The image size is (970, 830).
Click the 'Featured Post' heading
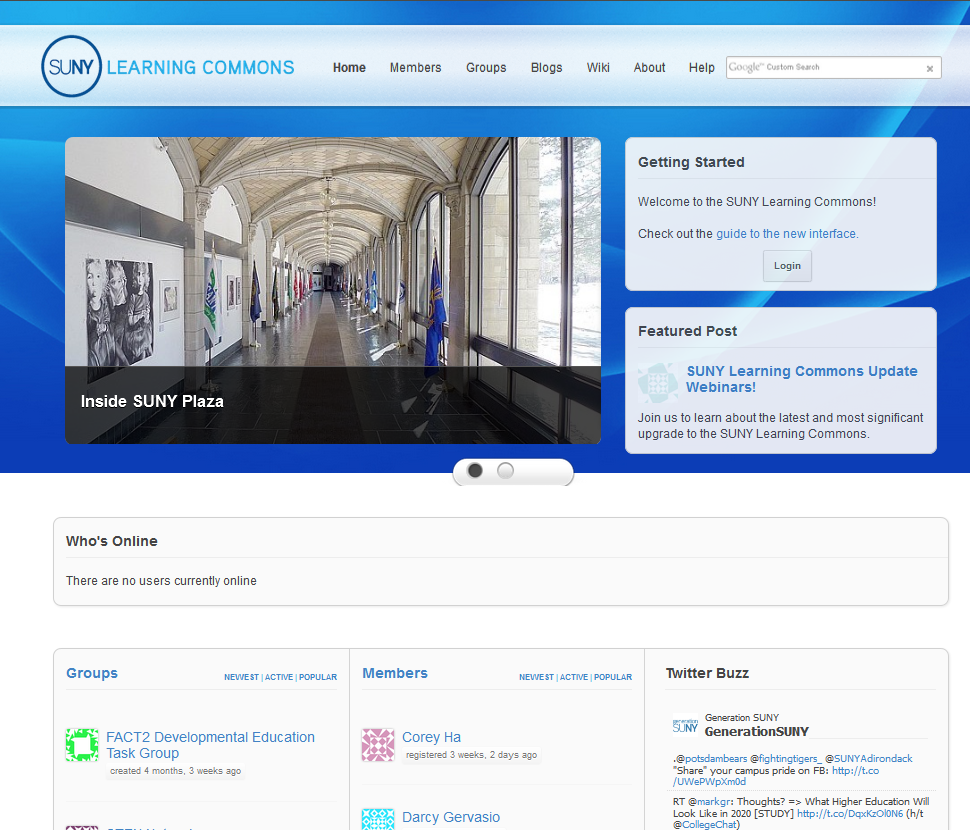click(687, 331)
